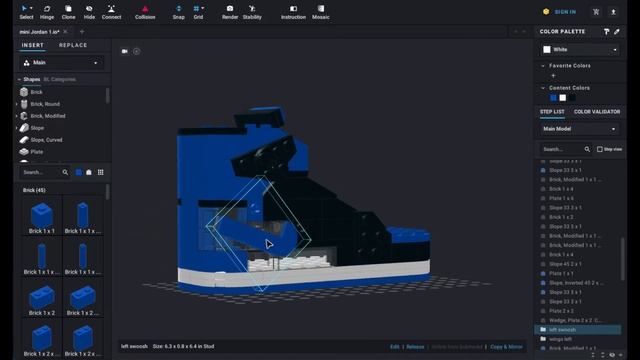Open the COLOR VALIDATOR tab
This screenshot has height=360, width=640.
pos(597,112)
